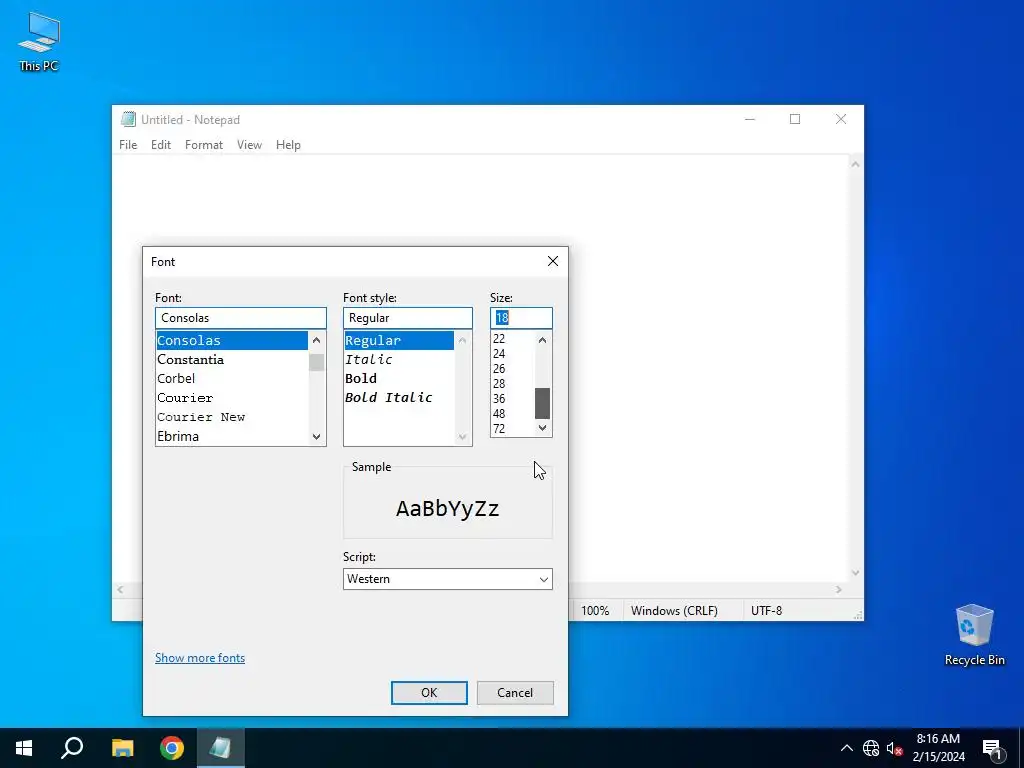Open the Help menu in Notepad
Image resolution: width=1024 pixels, height=768 pixels.
point(288,145)
